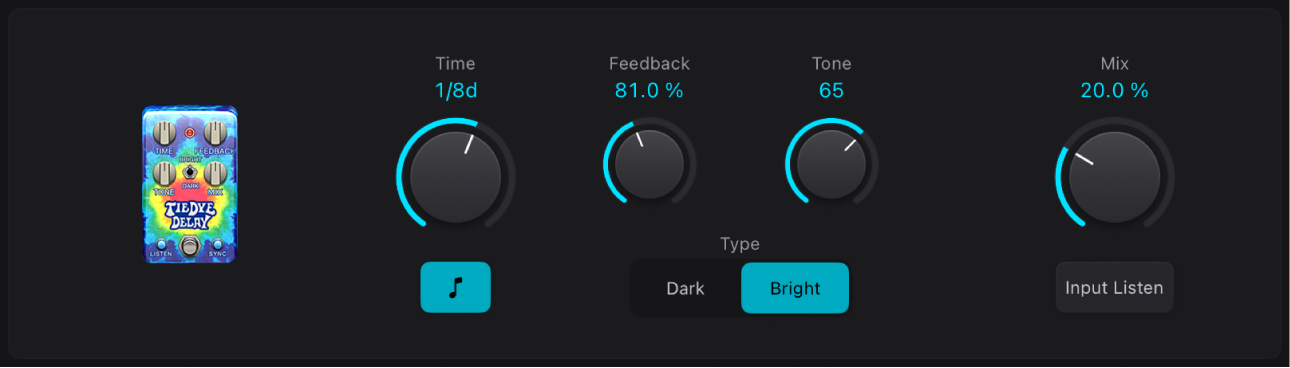This screenshot has height=368, width=1290.
Task: Click the Feedback knob
Action: pos(650,163)
